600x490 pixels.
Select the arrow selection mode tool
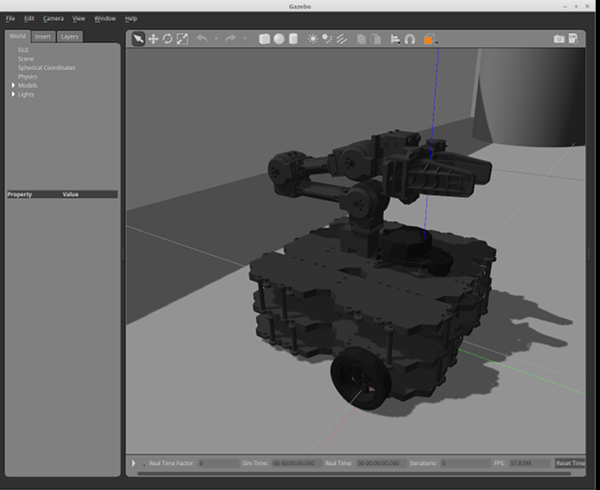pos(138,39)
